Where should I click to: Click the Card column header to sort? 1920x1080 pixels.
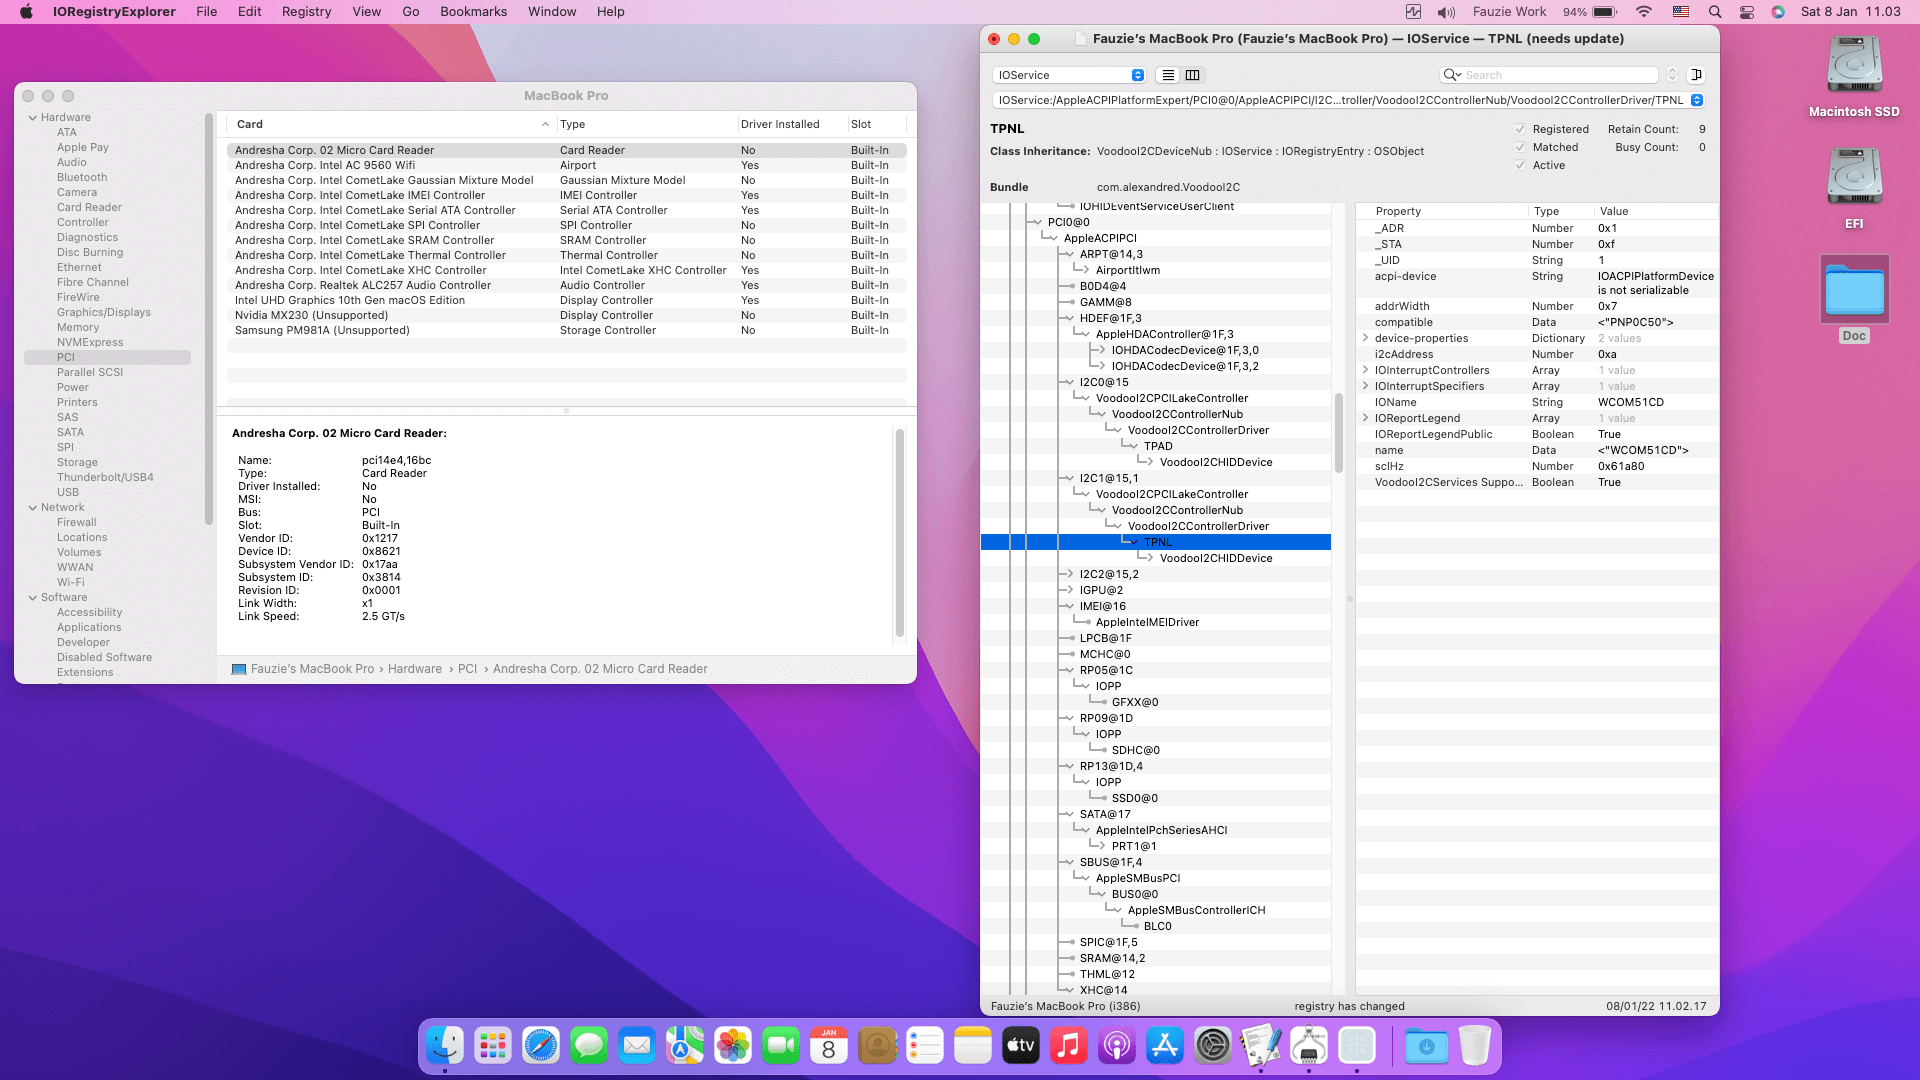point(391,124)
